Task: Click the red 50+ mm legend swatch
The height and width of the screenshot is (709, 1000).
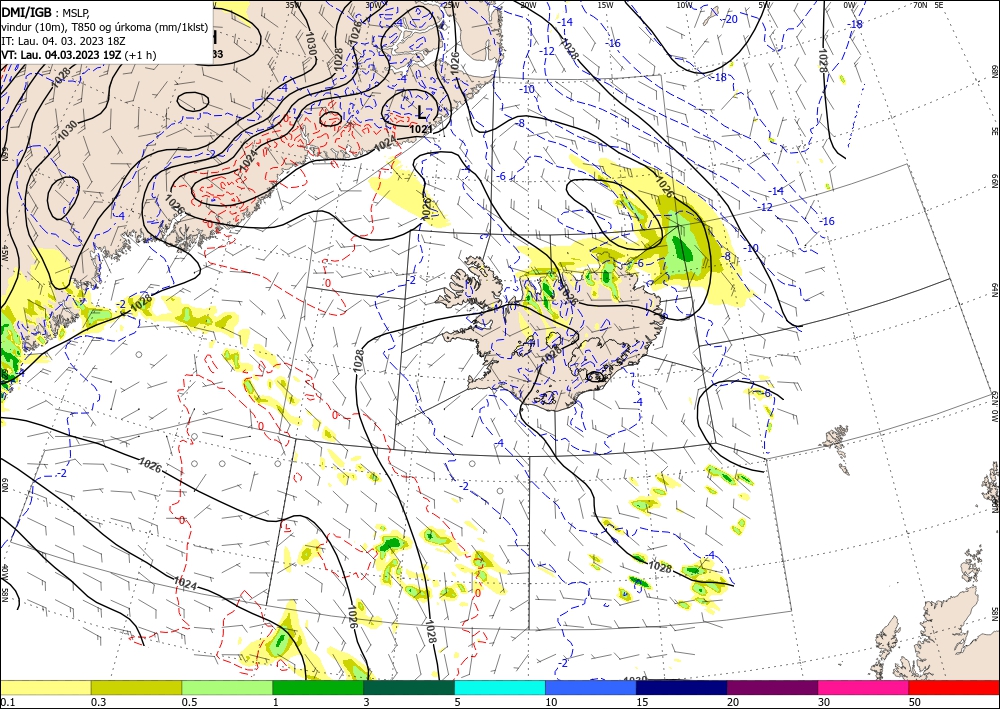Action: coord(955,687)
